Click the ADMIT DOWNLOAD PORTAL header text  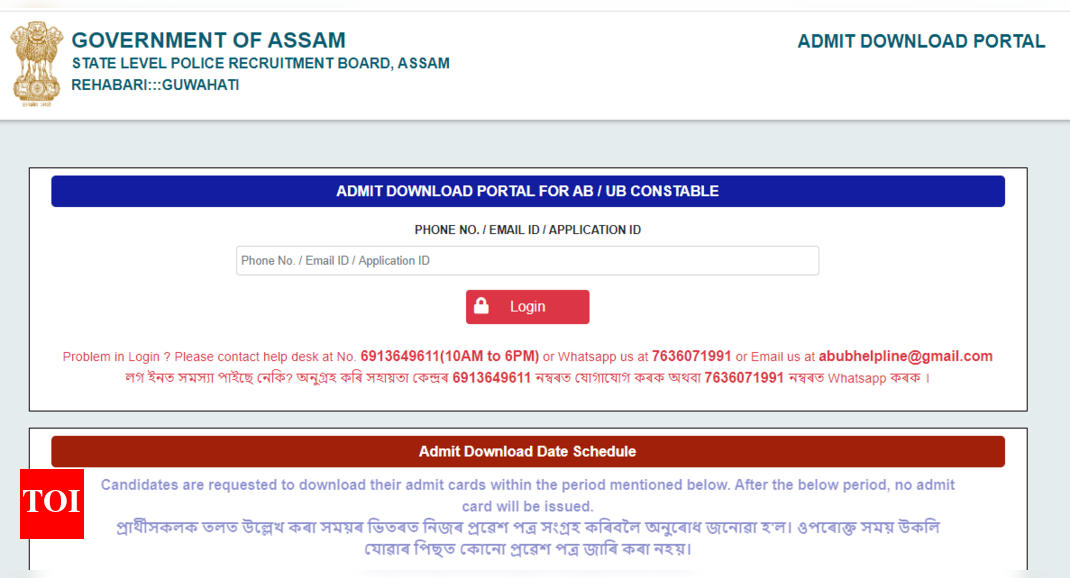click(921, 42)
